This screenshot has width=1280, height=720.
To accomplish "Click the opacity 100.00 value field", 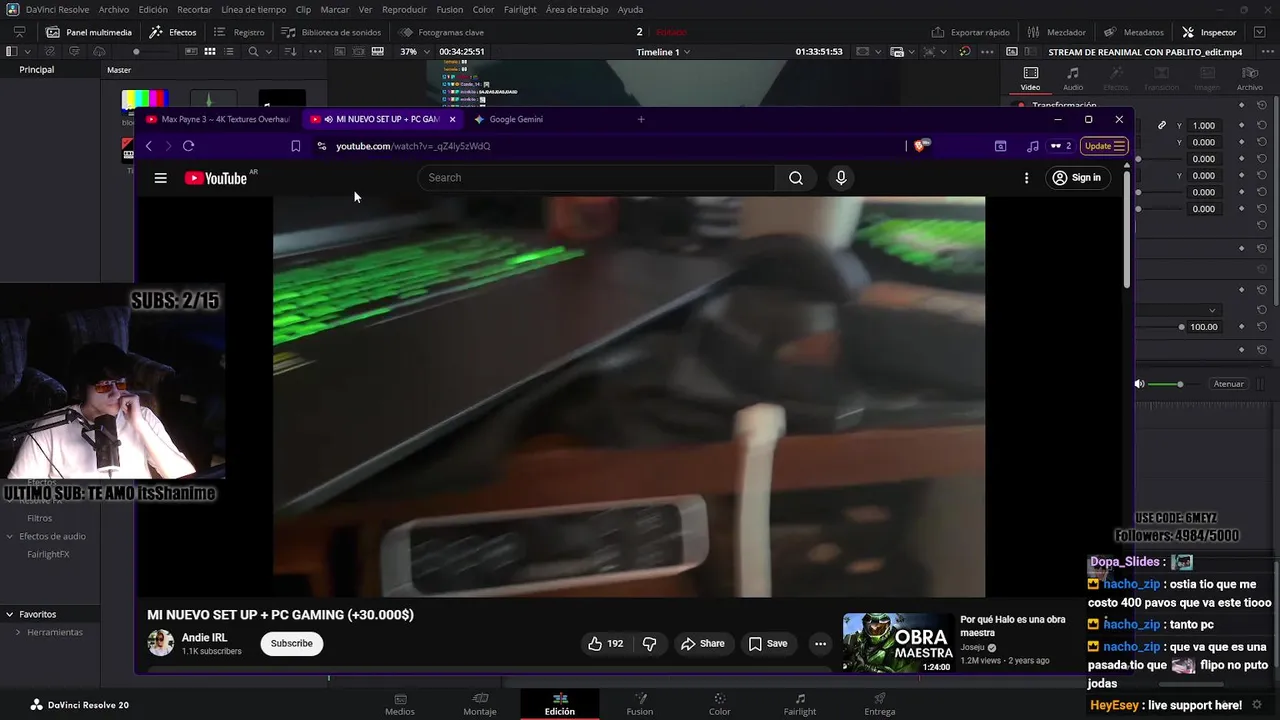I will pyautogui.click(x=1204, y=327).
